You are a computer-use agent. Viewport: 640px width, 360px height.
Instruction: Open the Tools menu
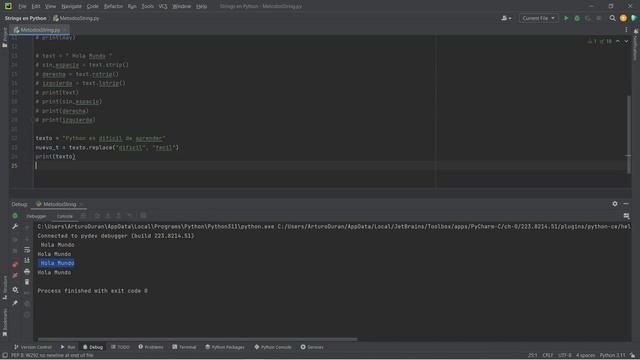[147, 6]
